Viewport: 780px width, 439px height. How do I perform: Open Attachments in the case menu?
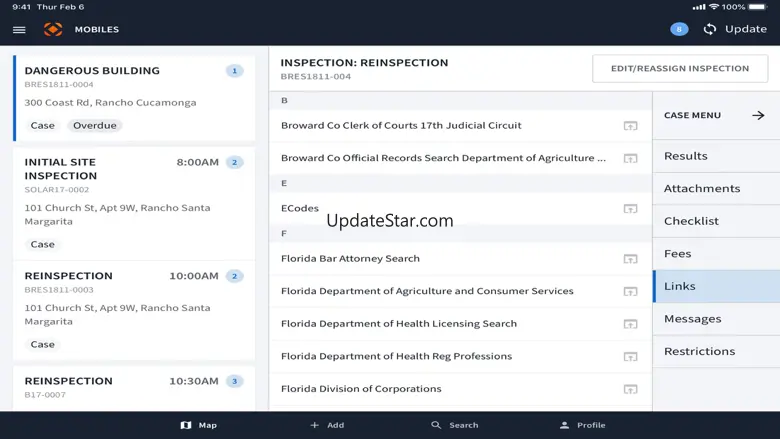pyautogui.click(x=716, y=188)
